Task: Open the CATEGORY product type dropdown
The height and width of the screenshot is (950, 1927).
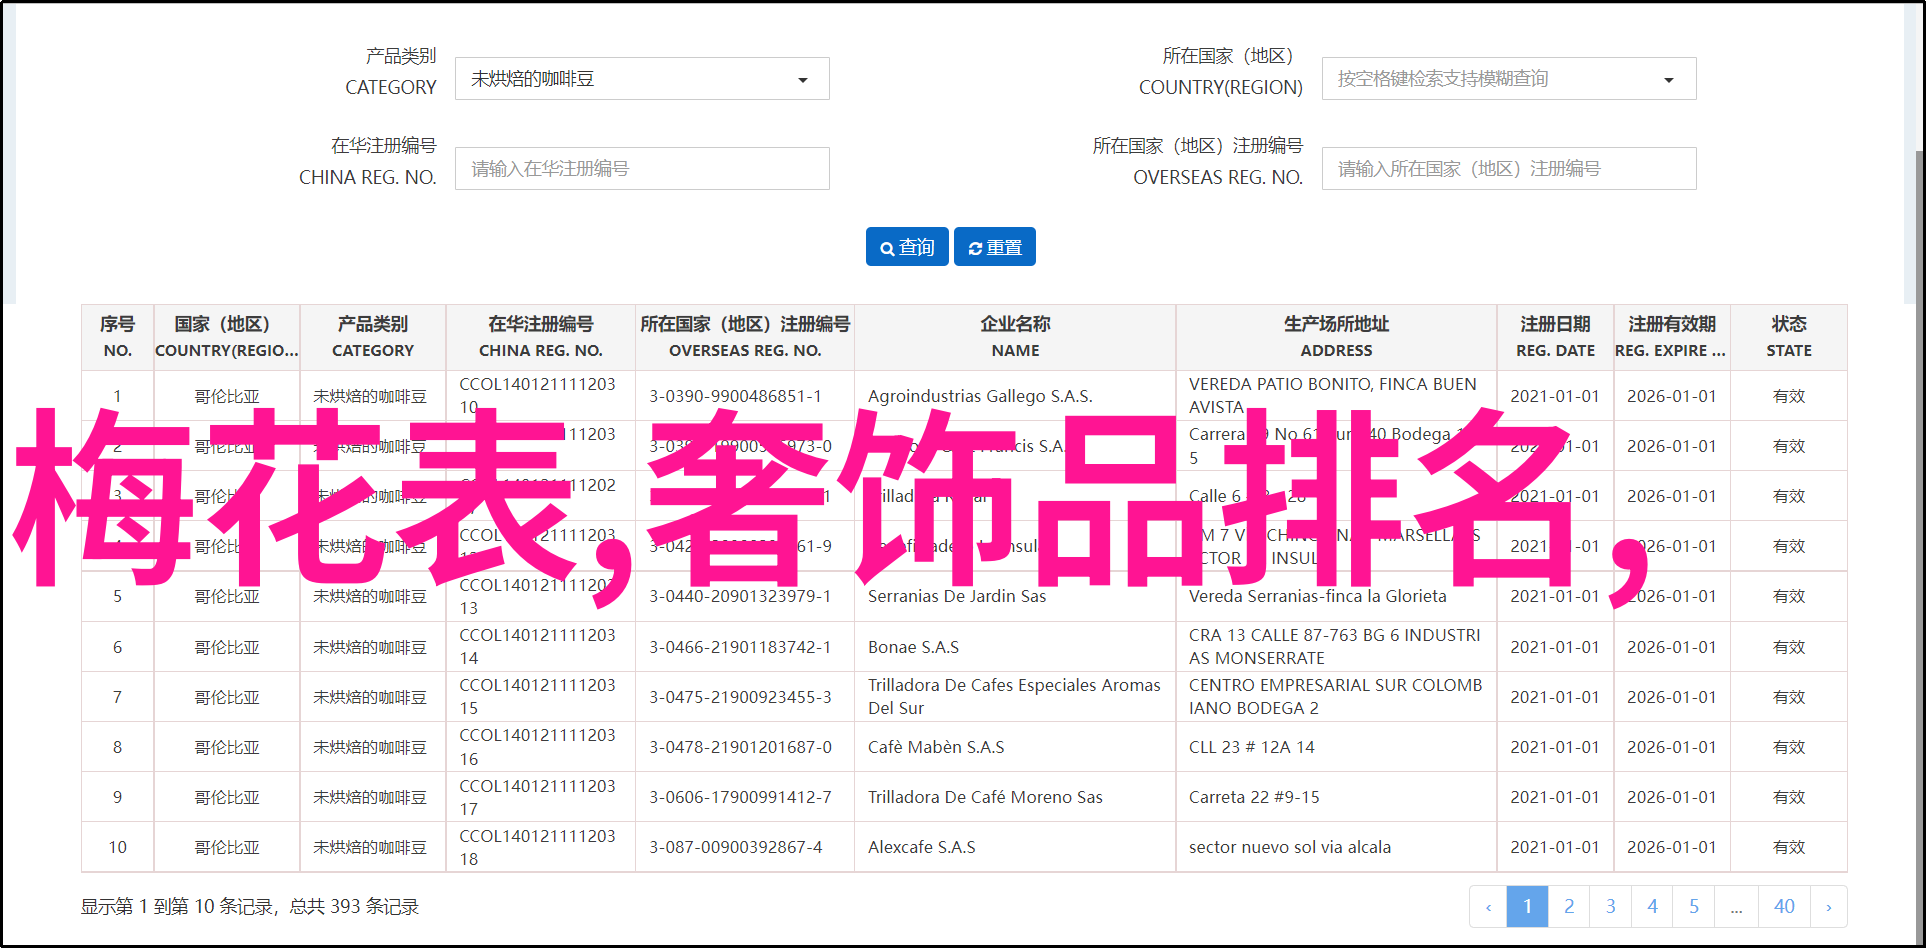Action: coord(642,79)
